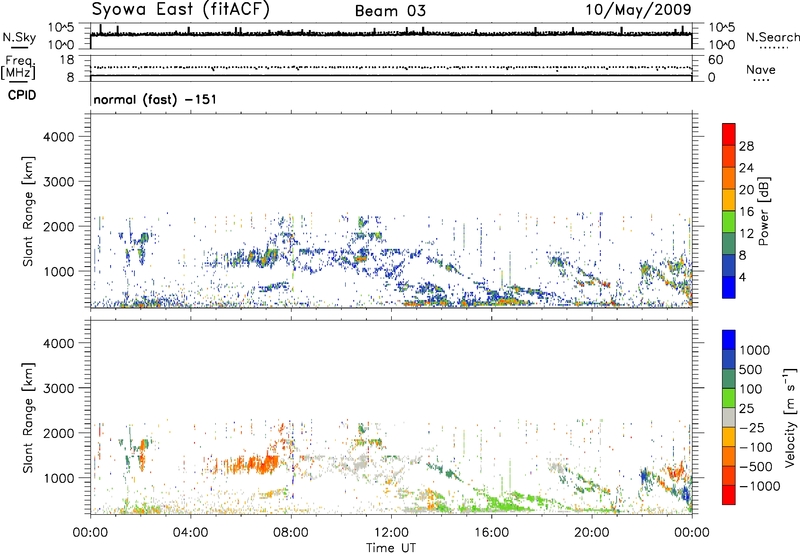This screenshot has width=800, height=554.
Task: Click the velocity panel's "Slant Range [km]" label
Action: click(28, 418)
